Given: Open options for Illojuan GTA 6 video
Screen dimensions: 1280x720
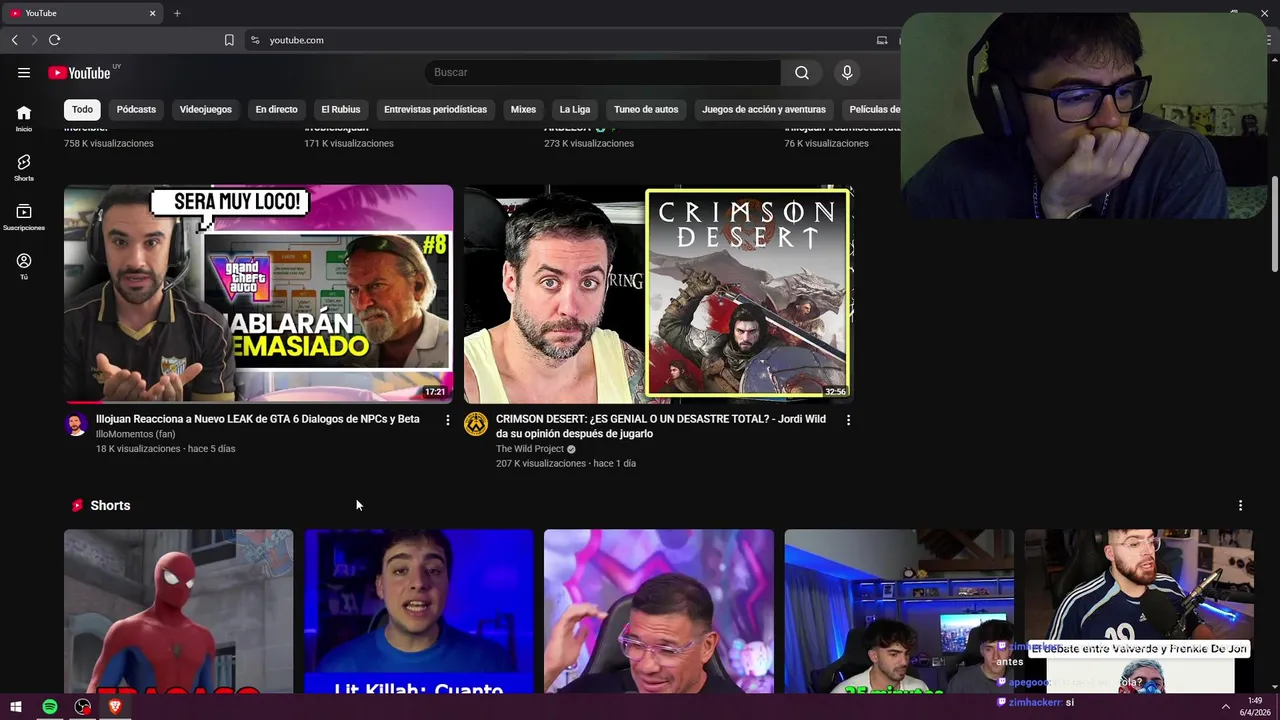Looking at the screenshot, I should 448,420.
